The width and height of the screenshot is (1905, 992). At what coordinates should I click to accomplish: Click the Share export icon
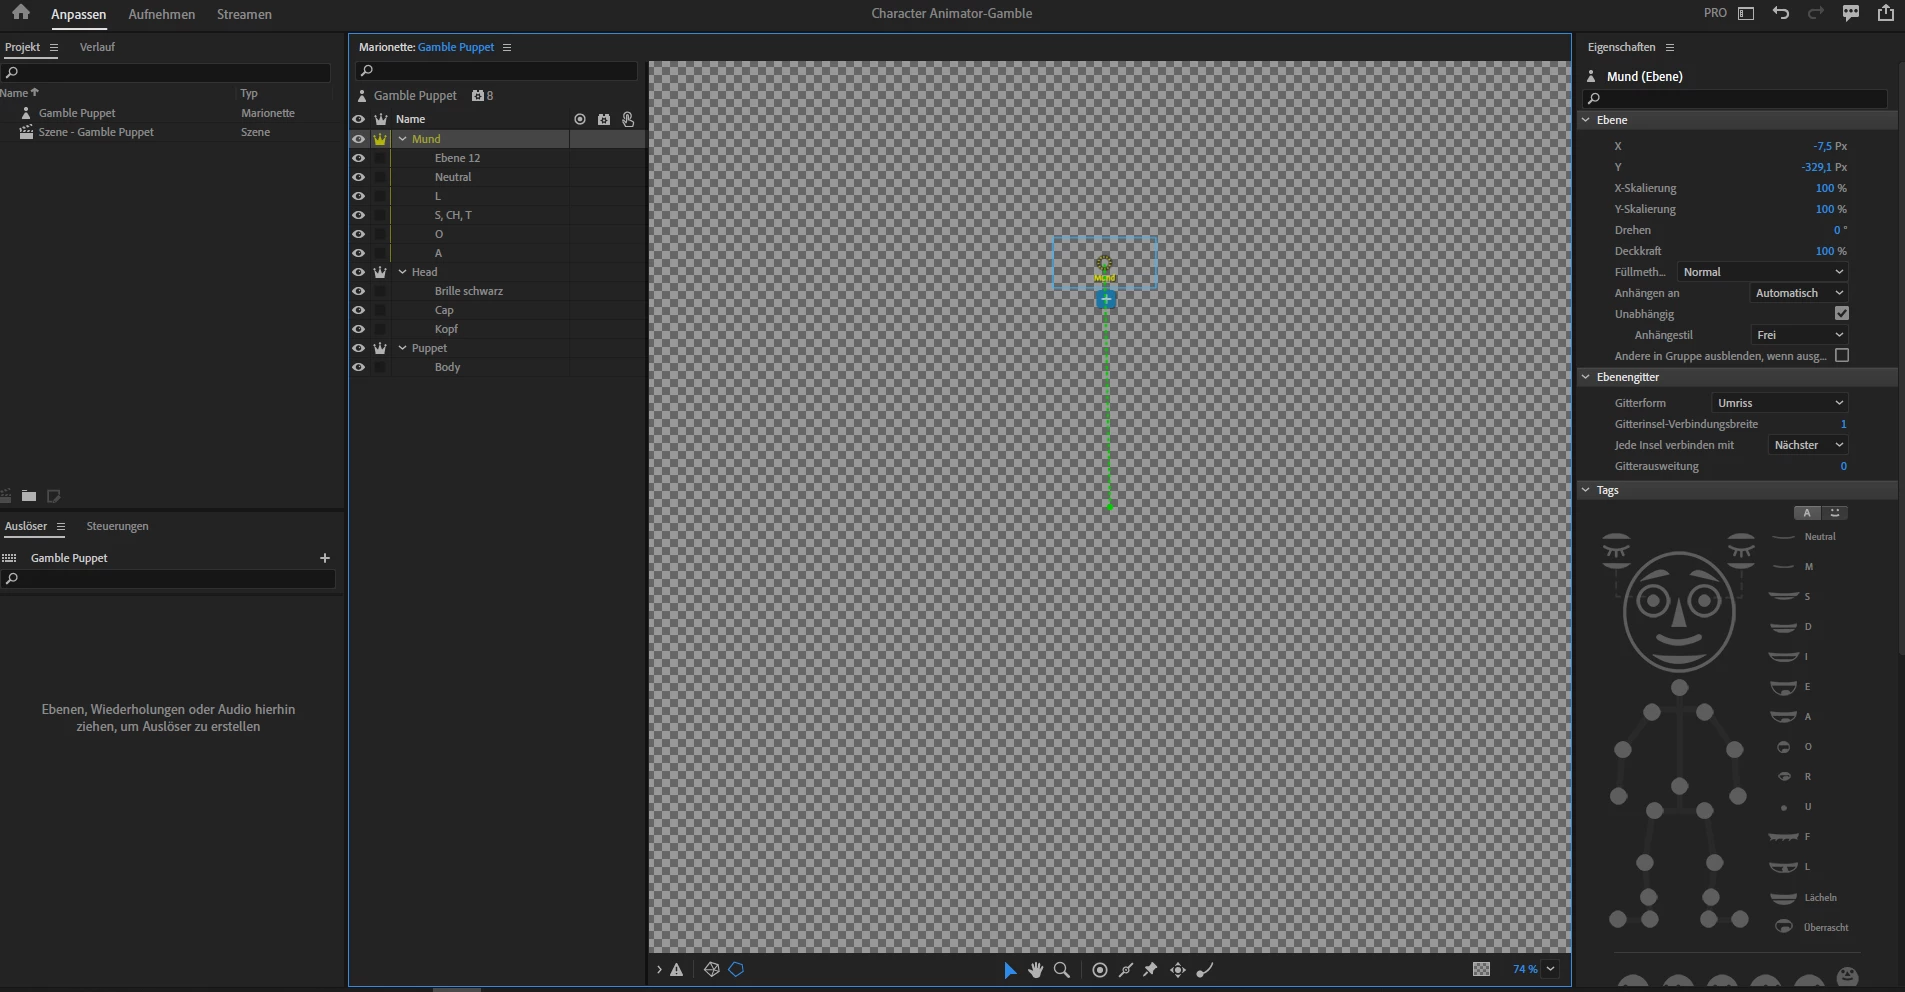[x=1886, y=13]
